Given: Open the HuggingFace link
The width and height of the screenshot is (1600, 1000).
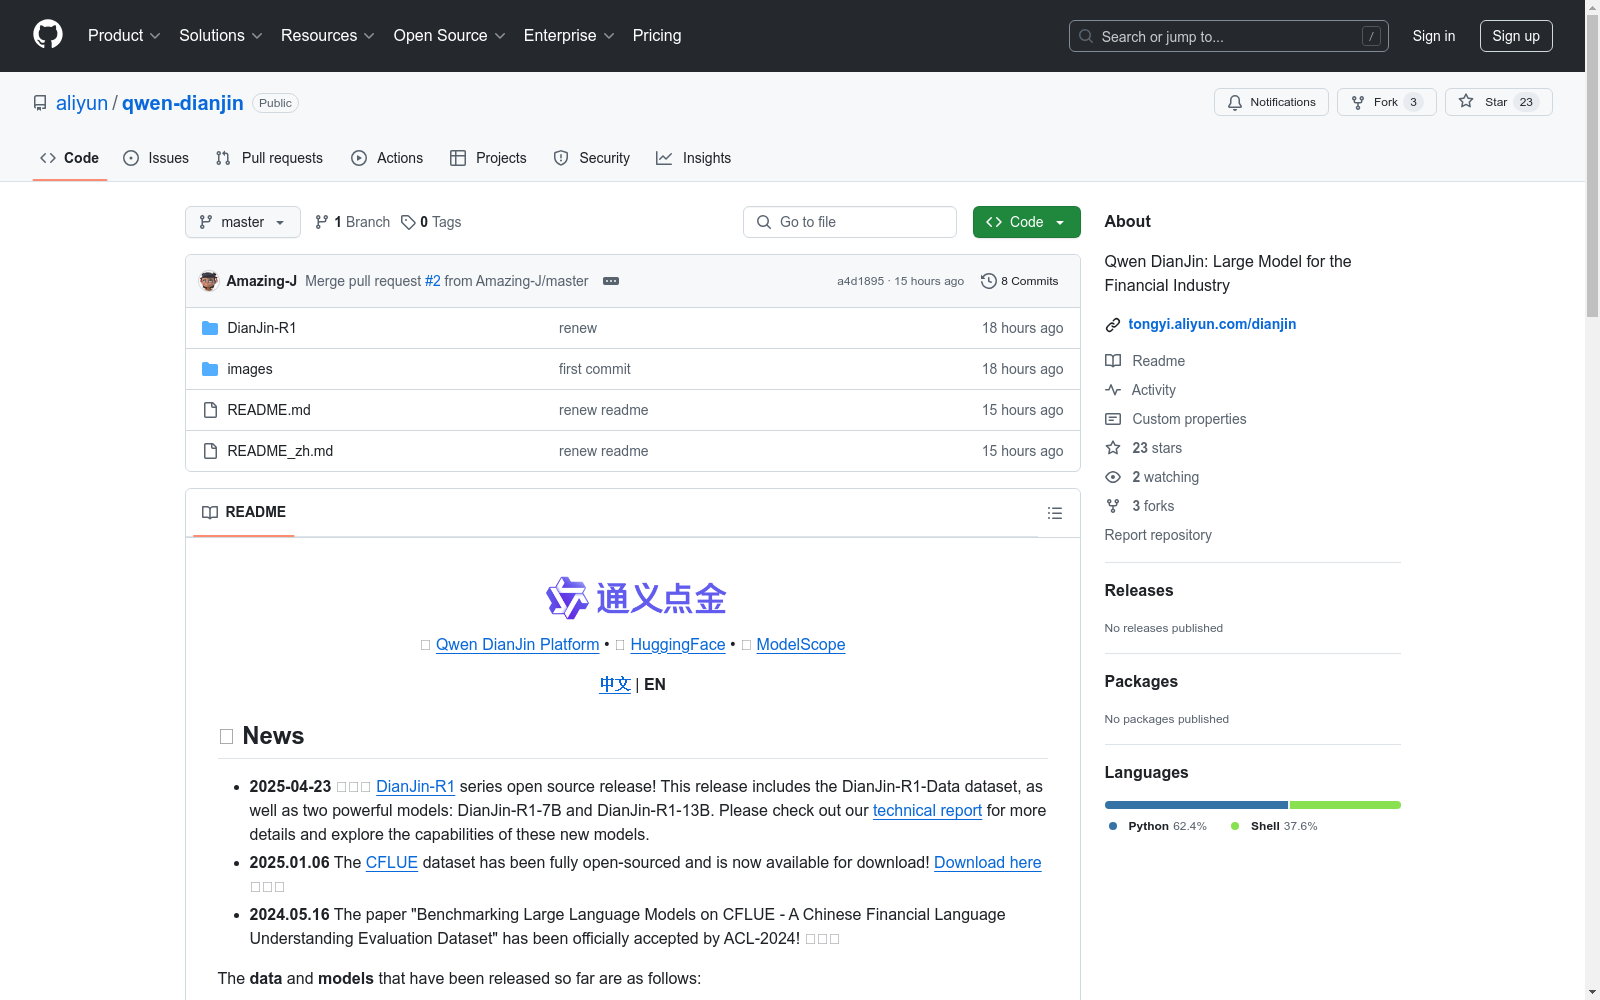Looking at the screenshot, I should (678, 645).
